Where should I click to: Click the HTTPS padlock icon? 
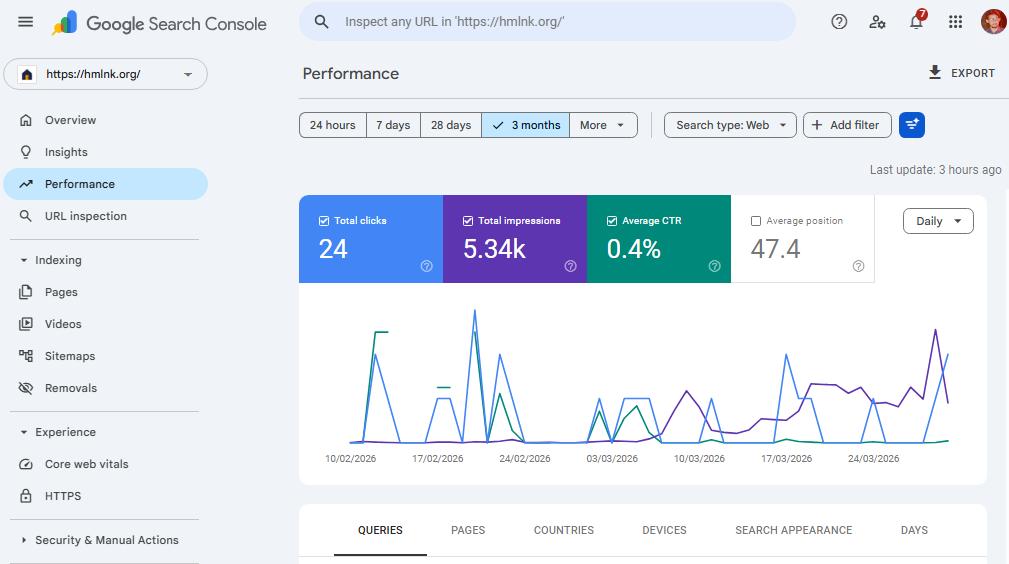(x=26, y=496)
